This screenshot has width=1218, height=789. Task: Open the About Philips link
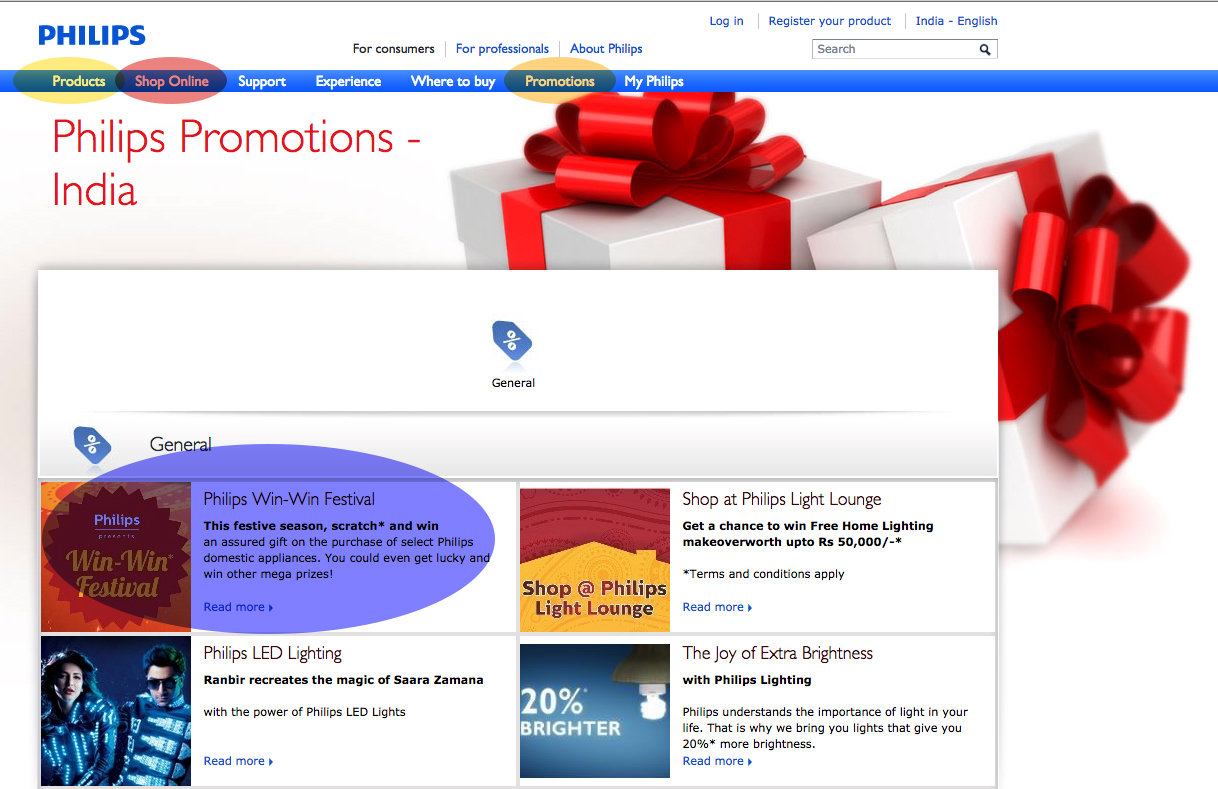tap(606, 48)
